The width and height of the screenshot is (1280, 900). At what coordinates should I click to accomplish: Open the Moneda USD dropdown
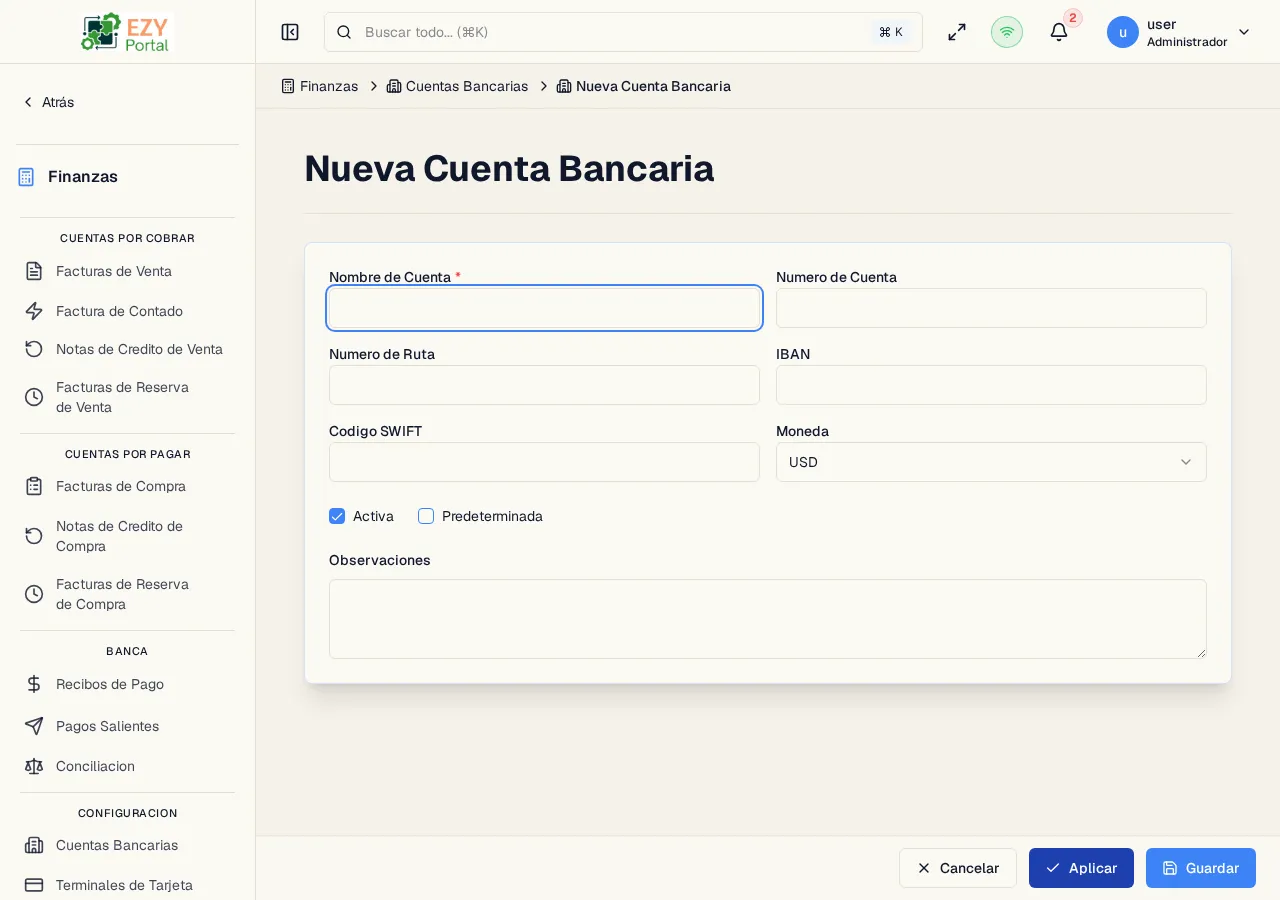point(991,462)
